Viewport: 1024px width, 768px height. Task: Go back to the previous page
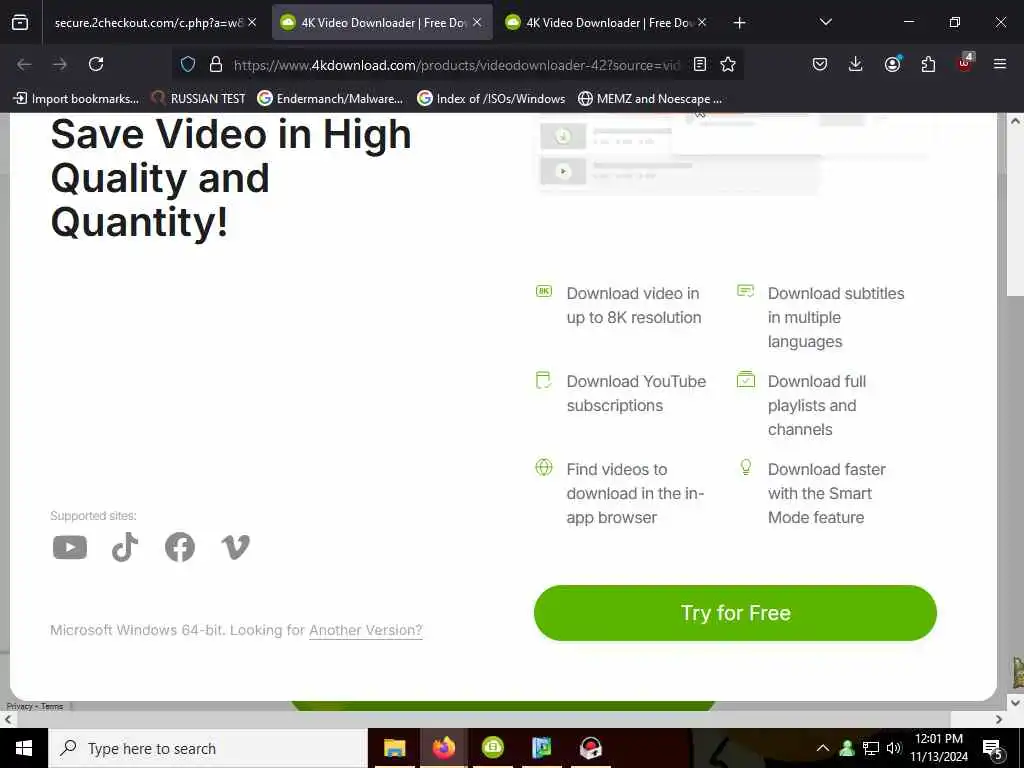point(24,64)
